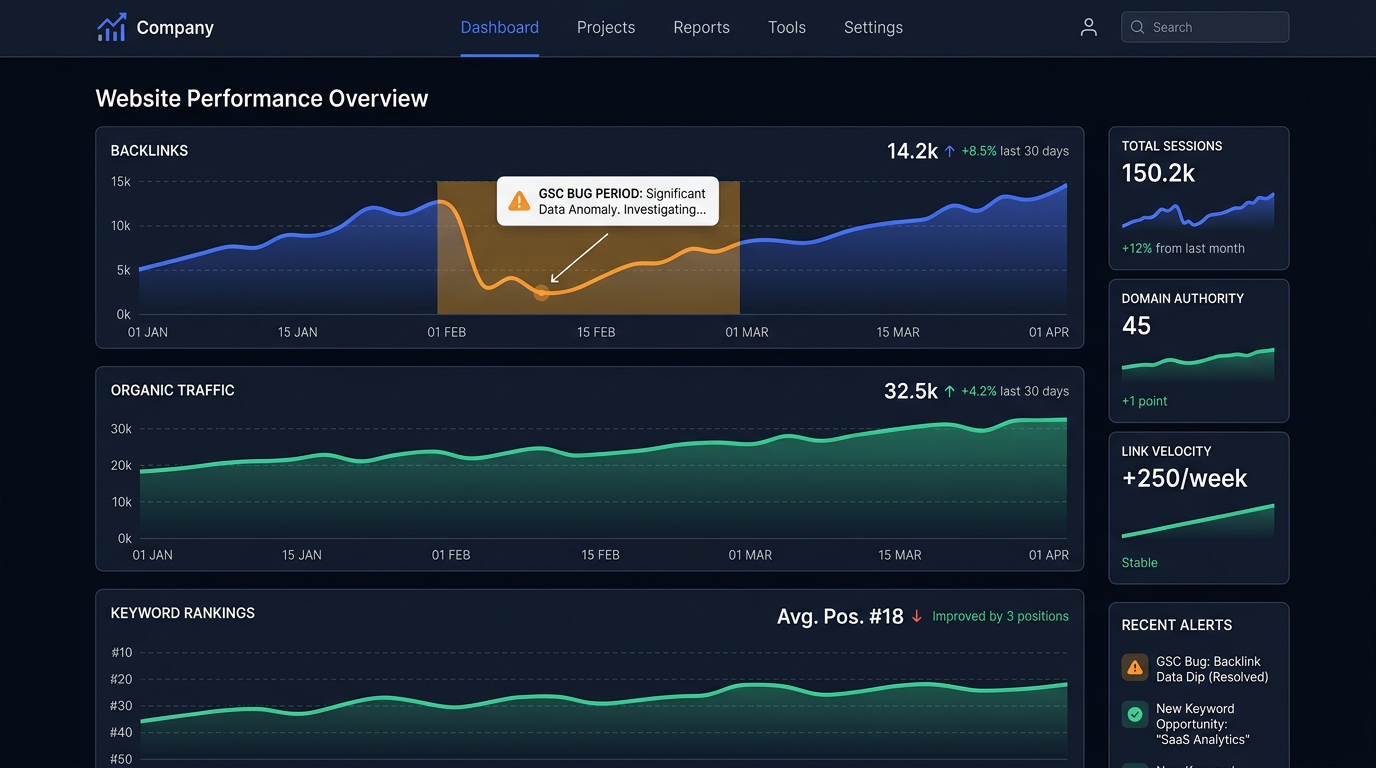Click the ORGANIC TRAFFIC card title
Screen dimensions: 1376x768
[173, 391]
